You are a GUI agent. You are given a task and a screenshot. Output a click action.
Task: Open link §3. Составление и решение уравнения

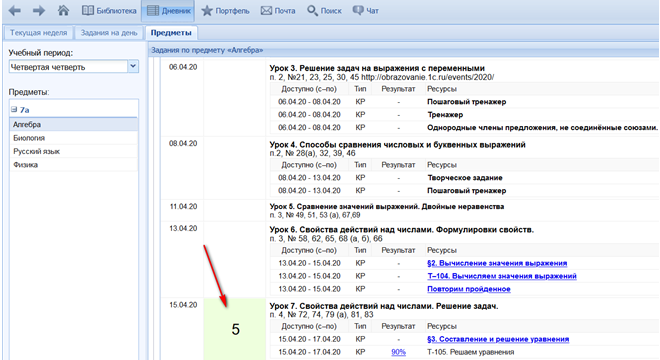tap(498, 339)
